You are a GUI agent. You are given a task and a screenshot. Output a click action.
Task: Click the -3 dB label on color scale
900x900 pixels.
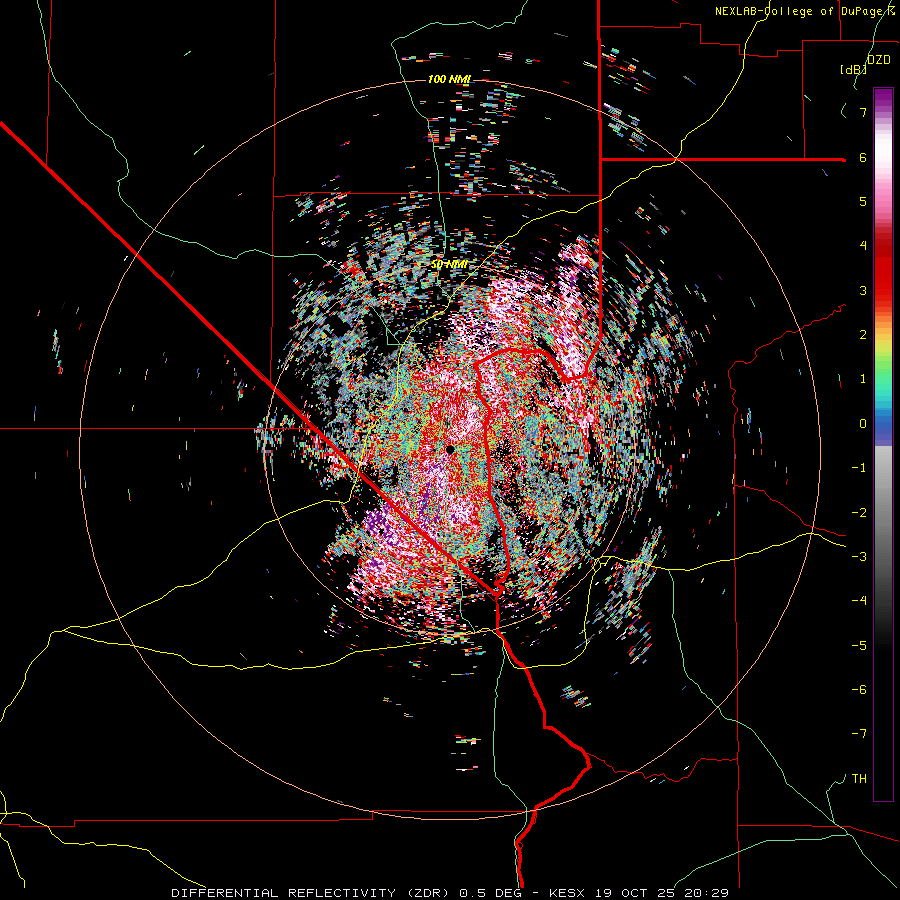[x=859, y=557]
